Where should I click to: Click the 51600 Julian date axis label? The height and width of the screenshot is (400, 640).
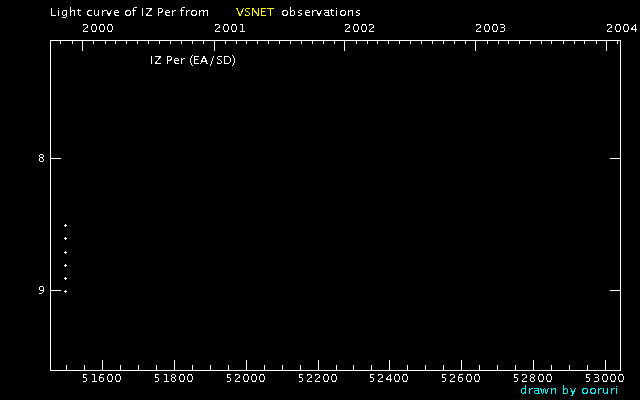point(101,379)
